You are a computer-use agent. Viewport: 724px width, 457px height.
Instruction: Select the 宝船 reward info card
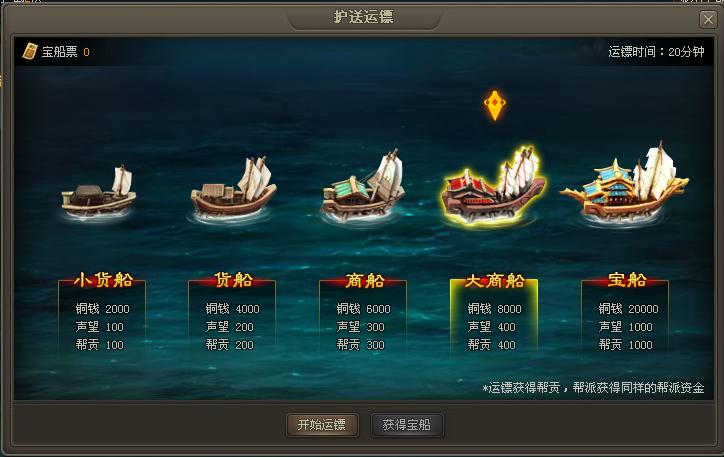(625, 313)
